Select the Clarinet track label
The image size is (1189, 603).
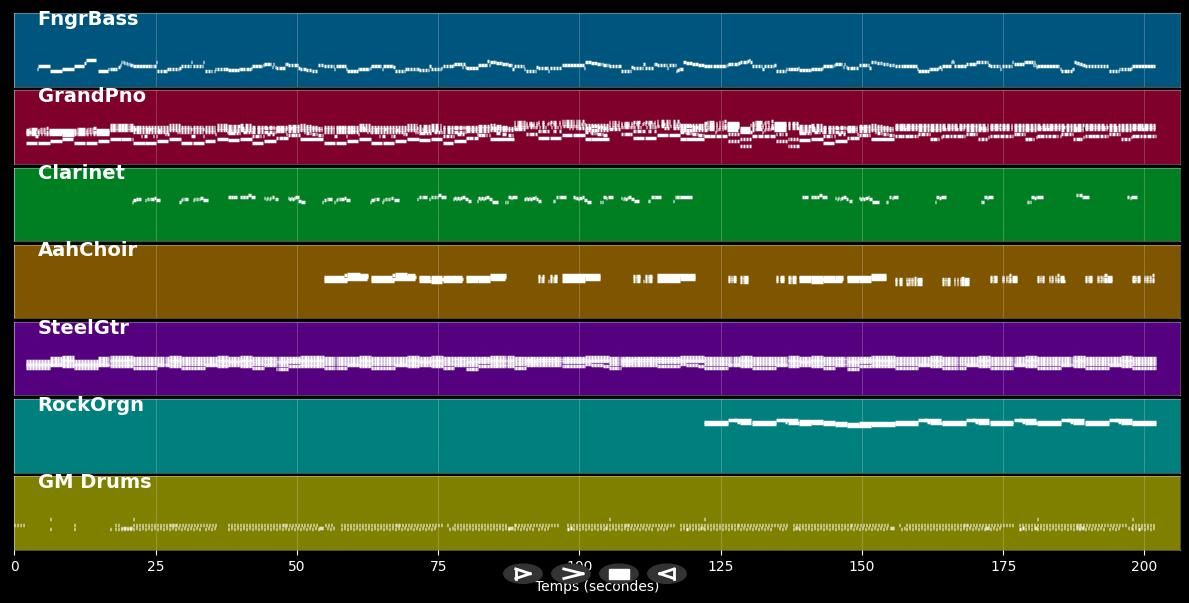(x=81, y=173)
